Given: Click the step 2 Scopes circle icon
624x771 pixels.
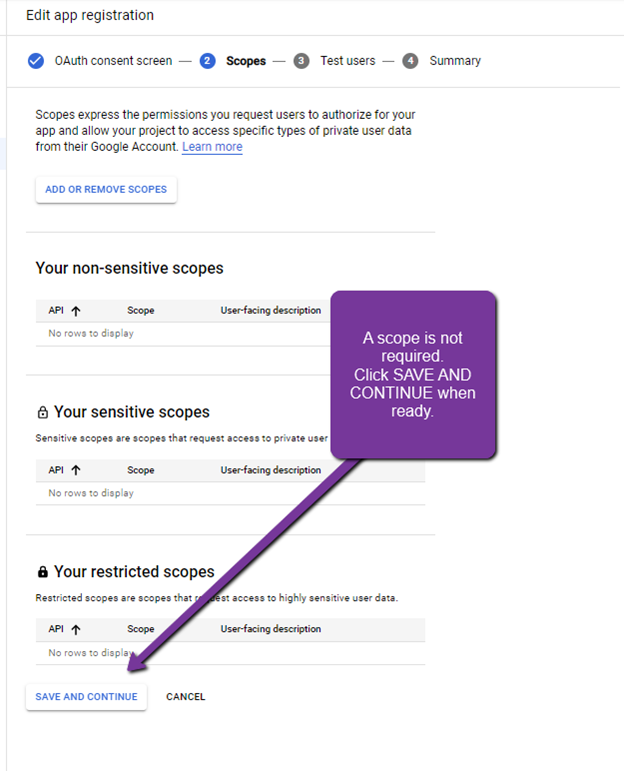Looking at the screenshot, I should coord(208,61).
